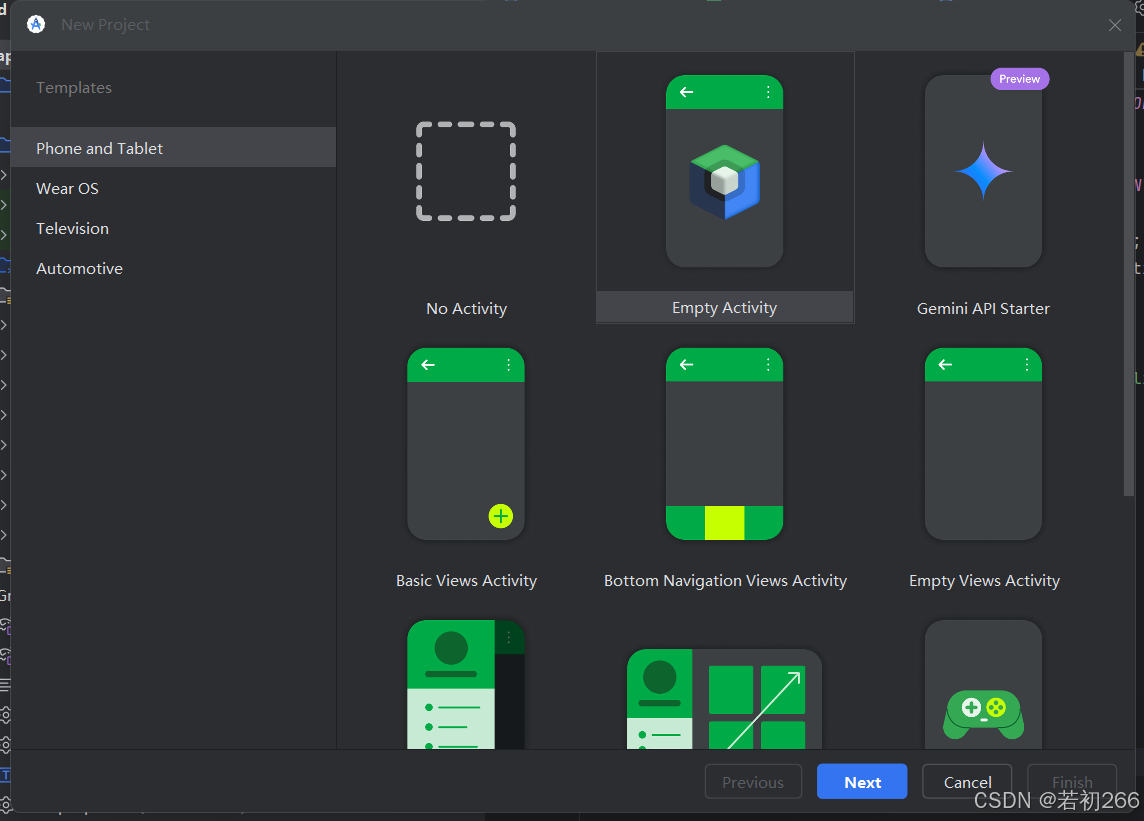The width and height of the screenshot is (1144, 821).
Task: Click the back arrow in Empty Activity preview
Action: click(x=687, y=92)
